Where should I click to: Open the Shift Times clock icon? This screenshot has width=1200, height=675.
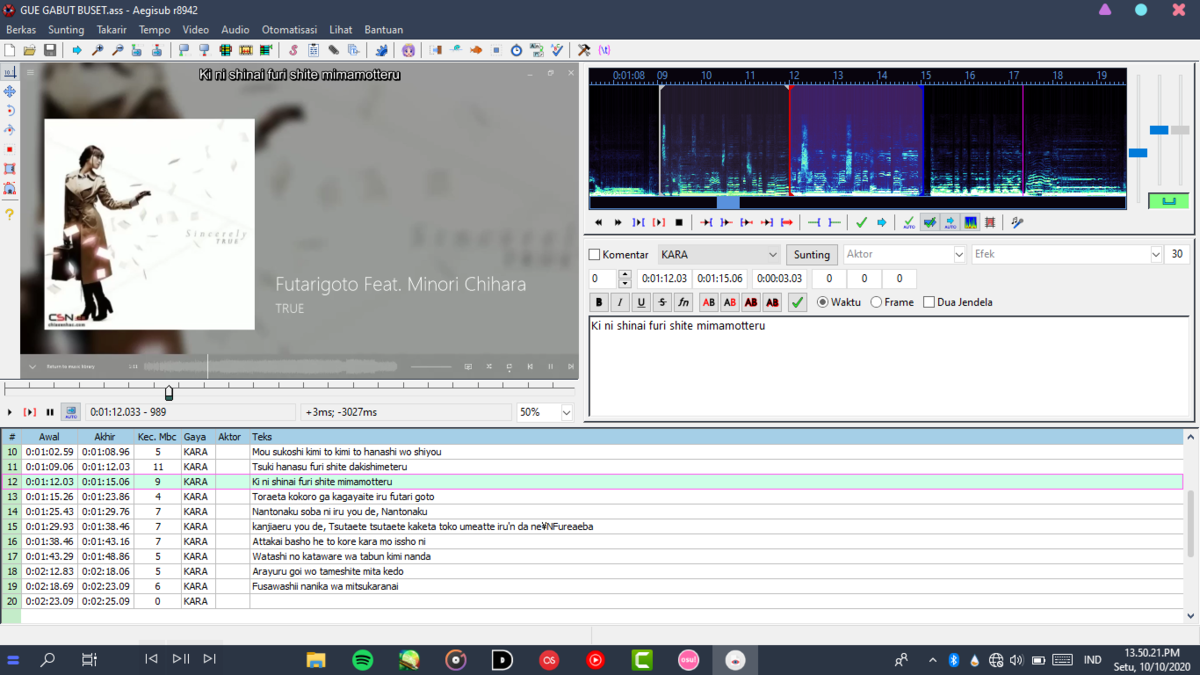(x=516, y=50)
